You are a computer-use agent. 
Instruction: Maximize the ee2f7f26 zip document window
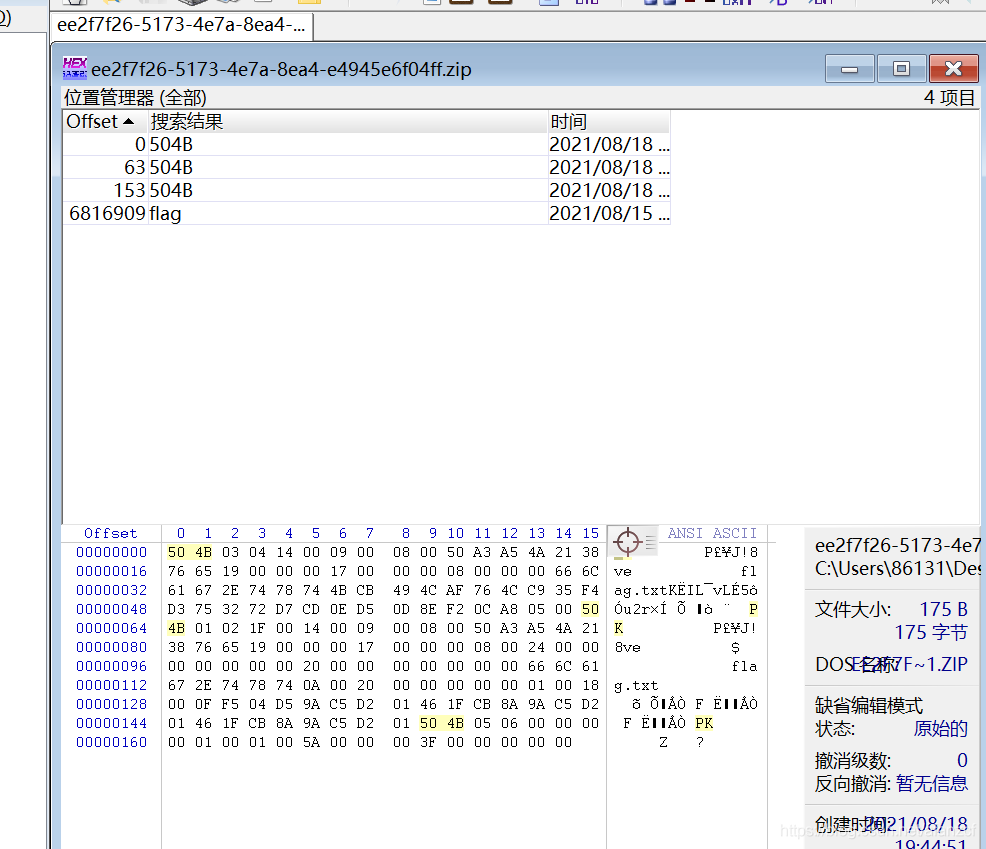point(901,69)
